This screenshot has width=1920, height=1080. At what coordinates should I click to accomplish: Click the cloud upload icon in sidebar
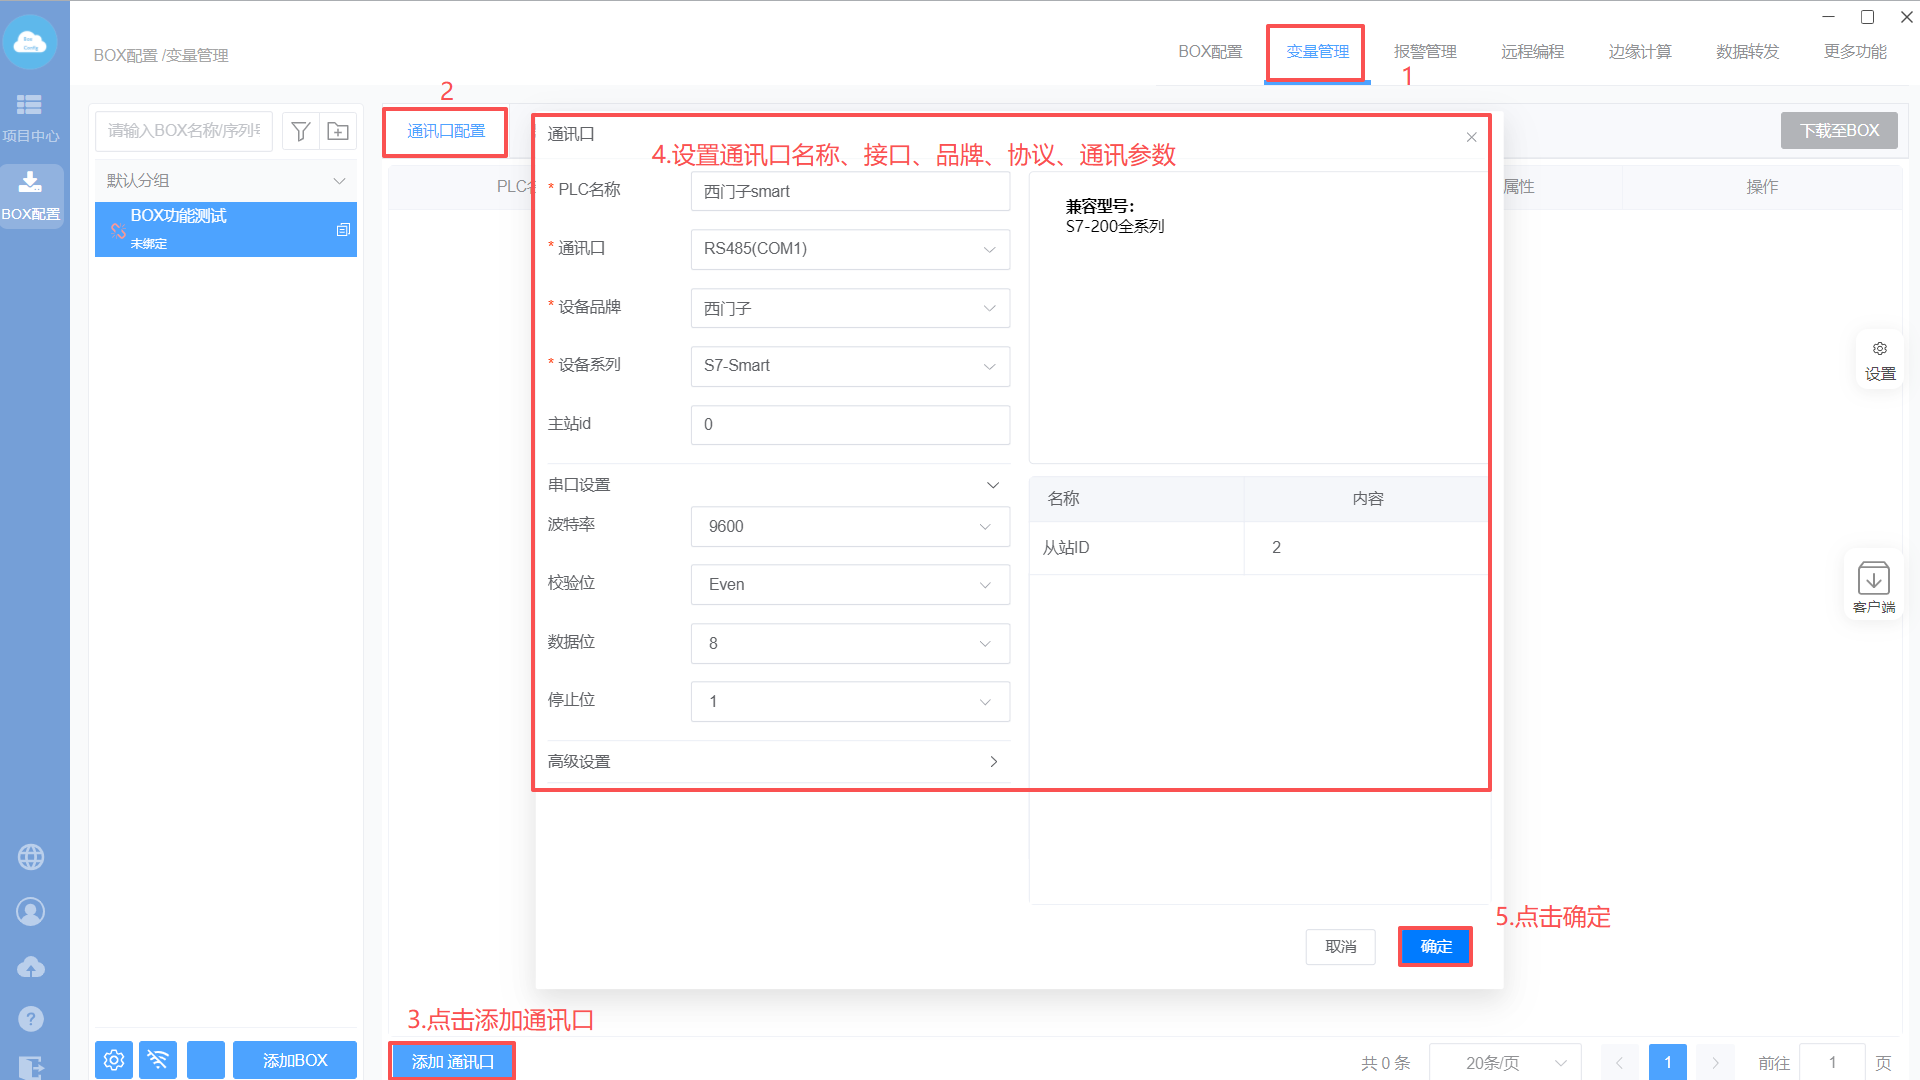pyautogui.click(x=31, y=967)
